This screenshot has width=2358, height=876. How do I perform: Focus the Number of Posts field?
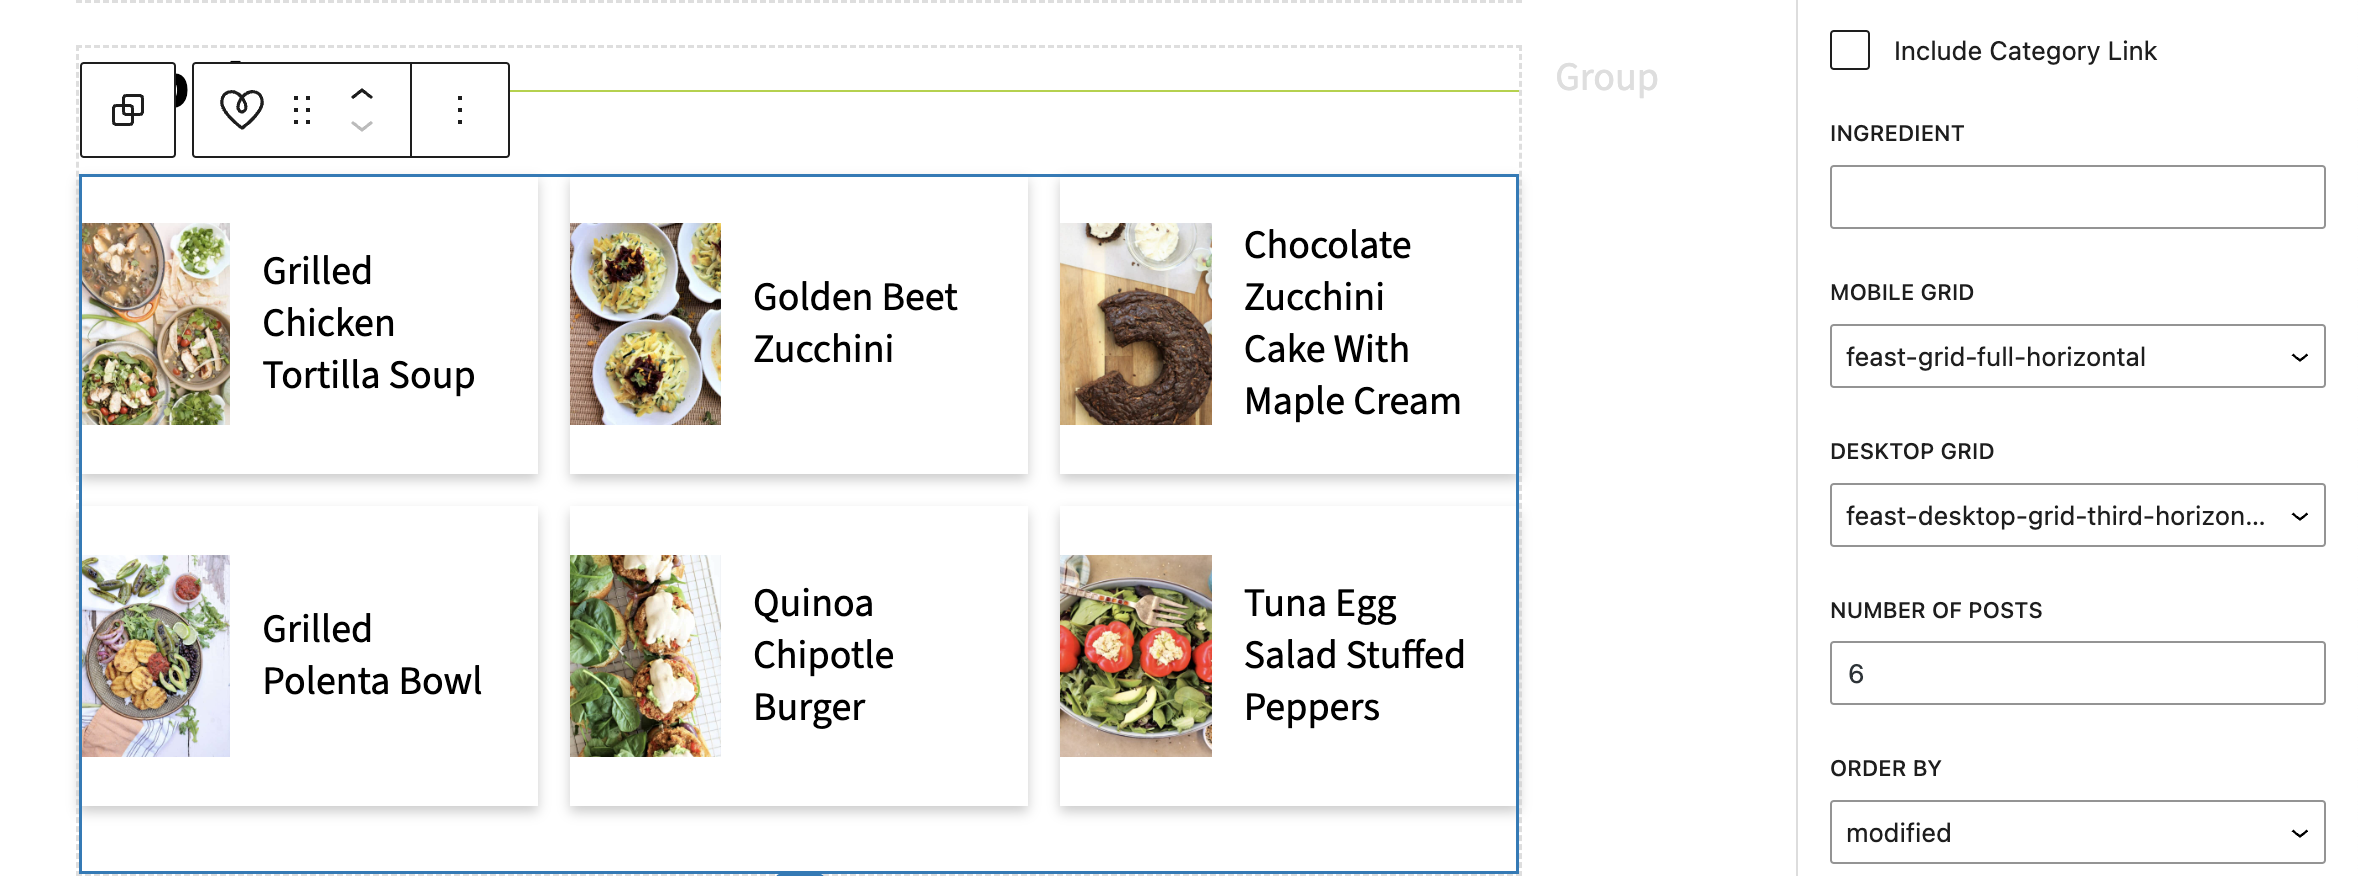2076,673
